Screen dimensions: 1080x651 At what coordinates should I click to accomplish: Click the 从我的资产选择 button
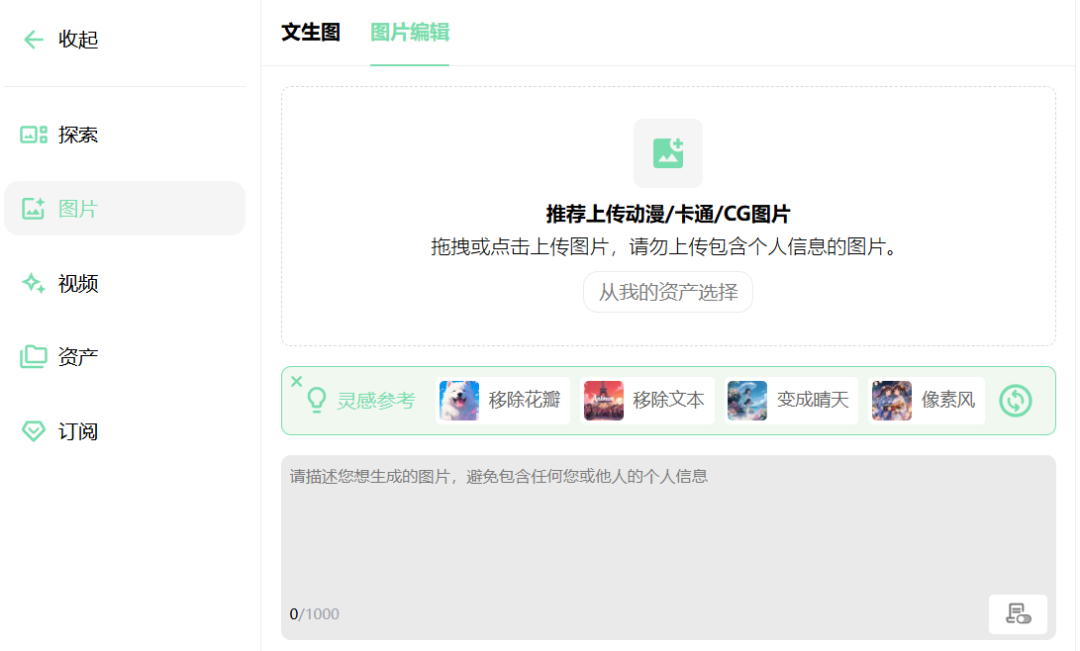pyautogui.click(x=667, y=292)
